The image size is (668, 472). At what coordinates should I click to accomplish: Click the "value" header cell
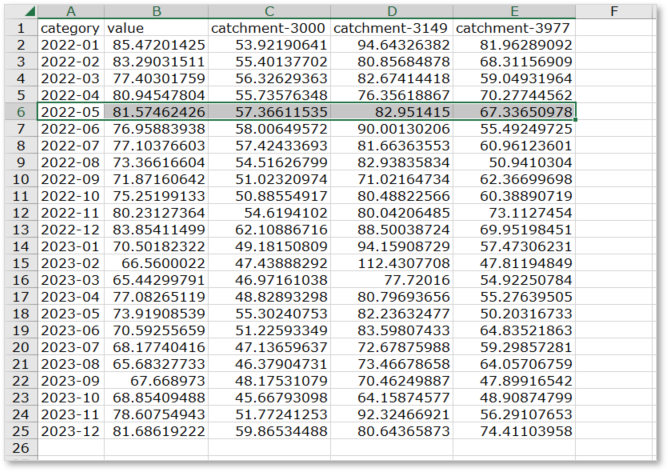[155, 29]
